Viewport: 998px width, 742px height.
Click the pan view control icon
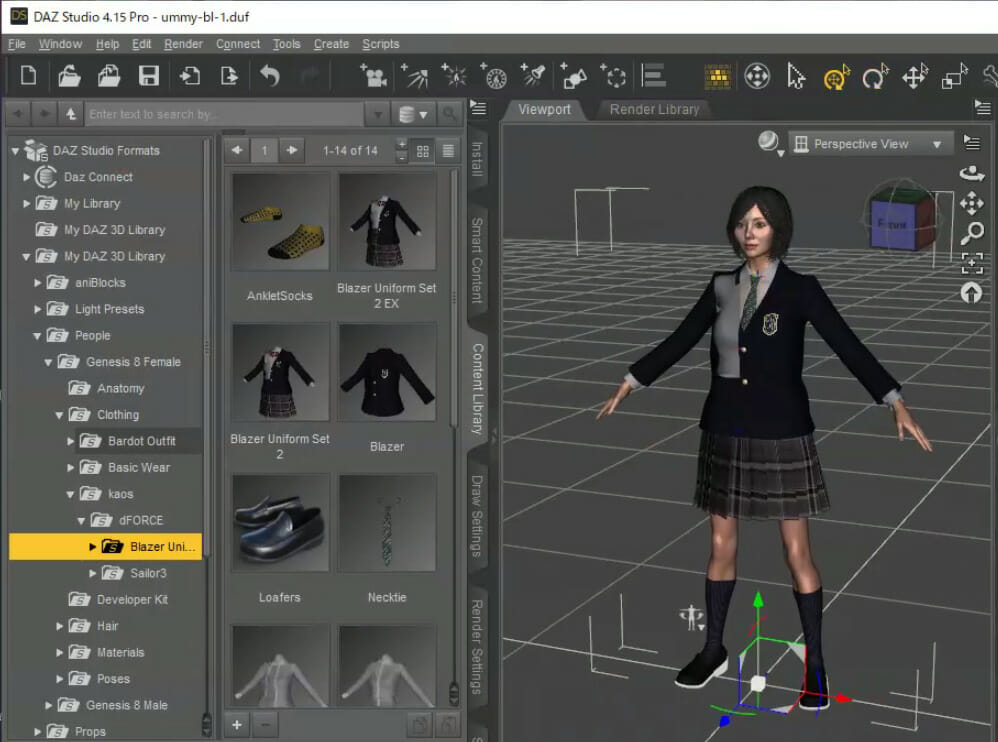point(972,204)
